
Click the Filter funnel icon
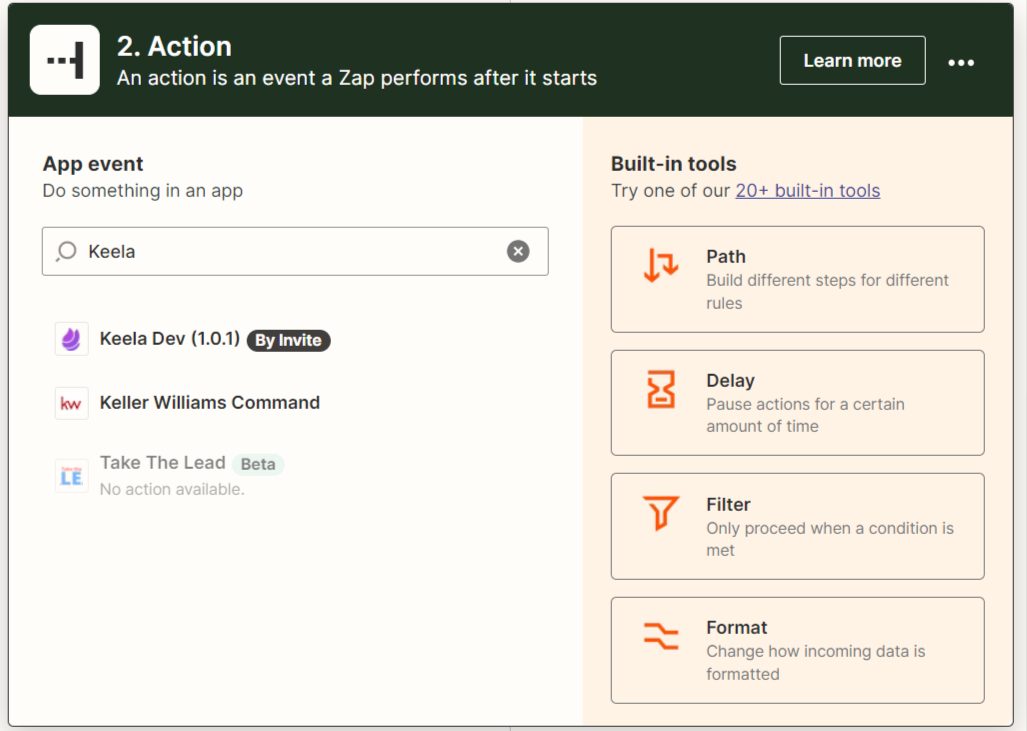click(x=661, y=512)
